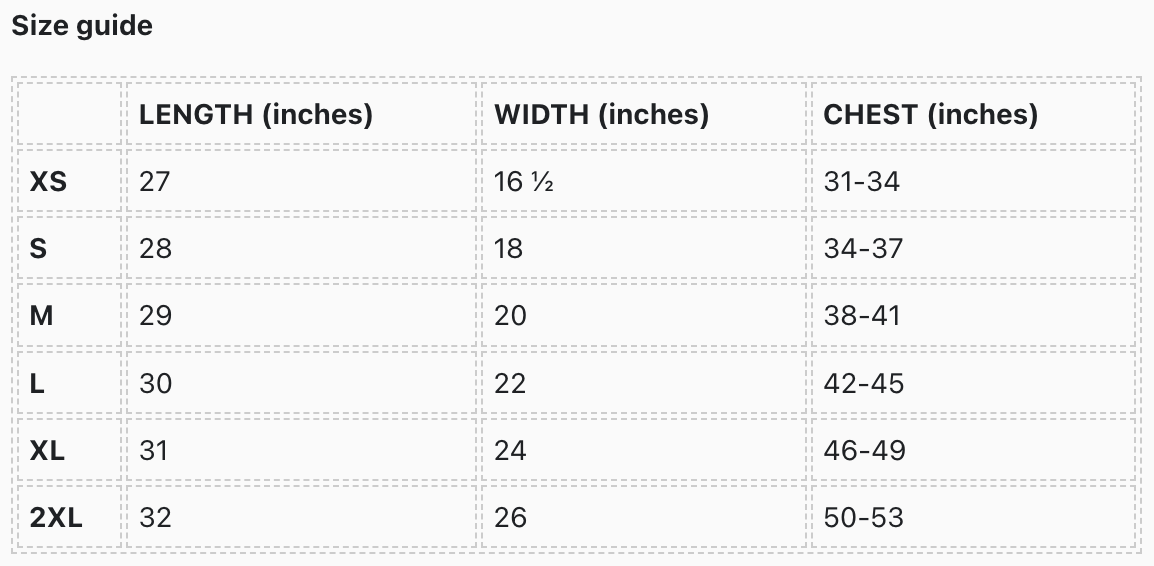The width and height of the screenshot is (1154, 566).
Task: Click the M chest range 38-41
Action: pyautogui.click(x=862, y=316)
